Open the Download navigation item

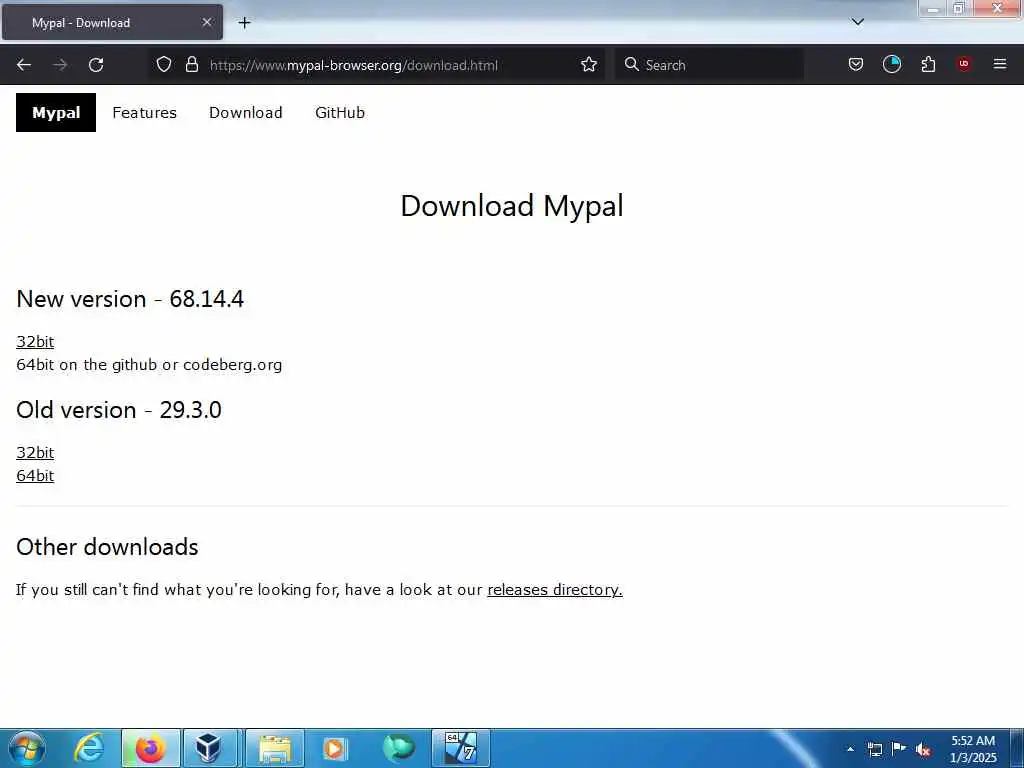(x=246, y=112)
